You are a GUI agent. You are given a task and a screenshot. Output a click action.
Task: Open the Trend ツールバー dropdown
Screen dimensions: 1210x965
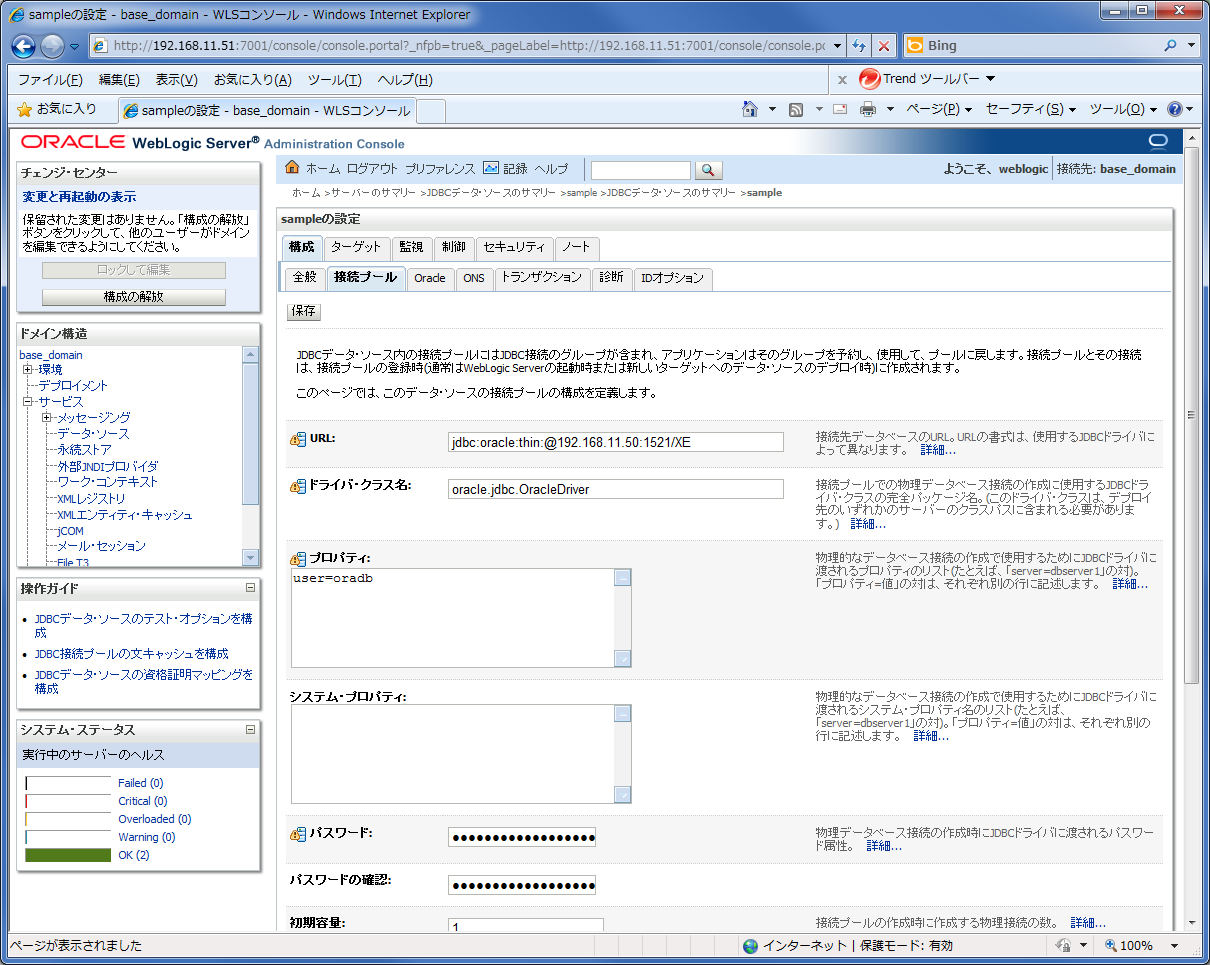[990, 79]
